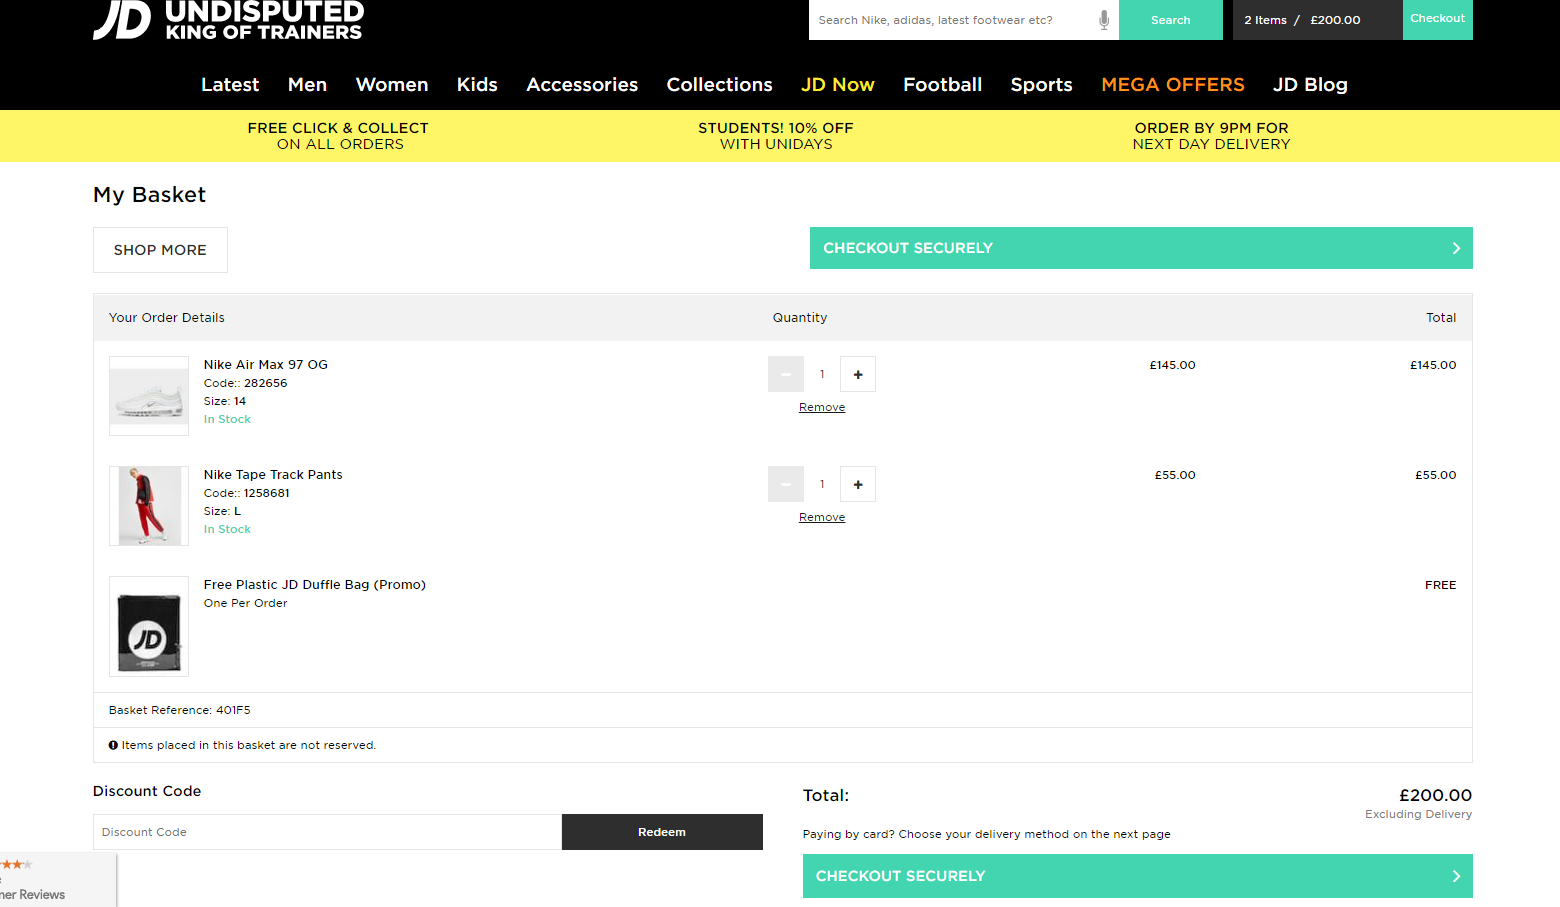Open header basket summary 2 Items £200.00
This screenshot has height=907, width=1560.
[x=1318, y=20]
